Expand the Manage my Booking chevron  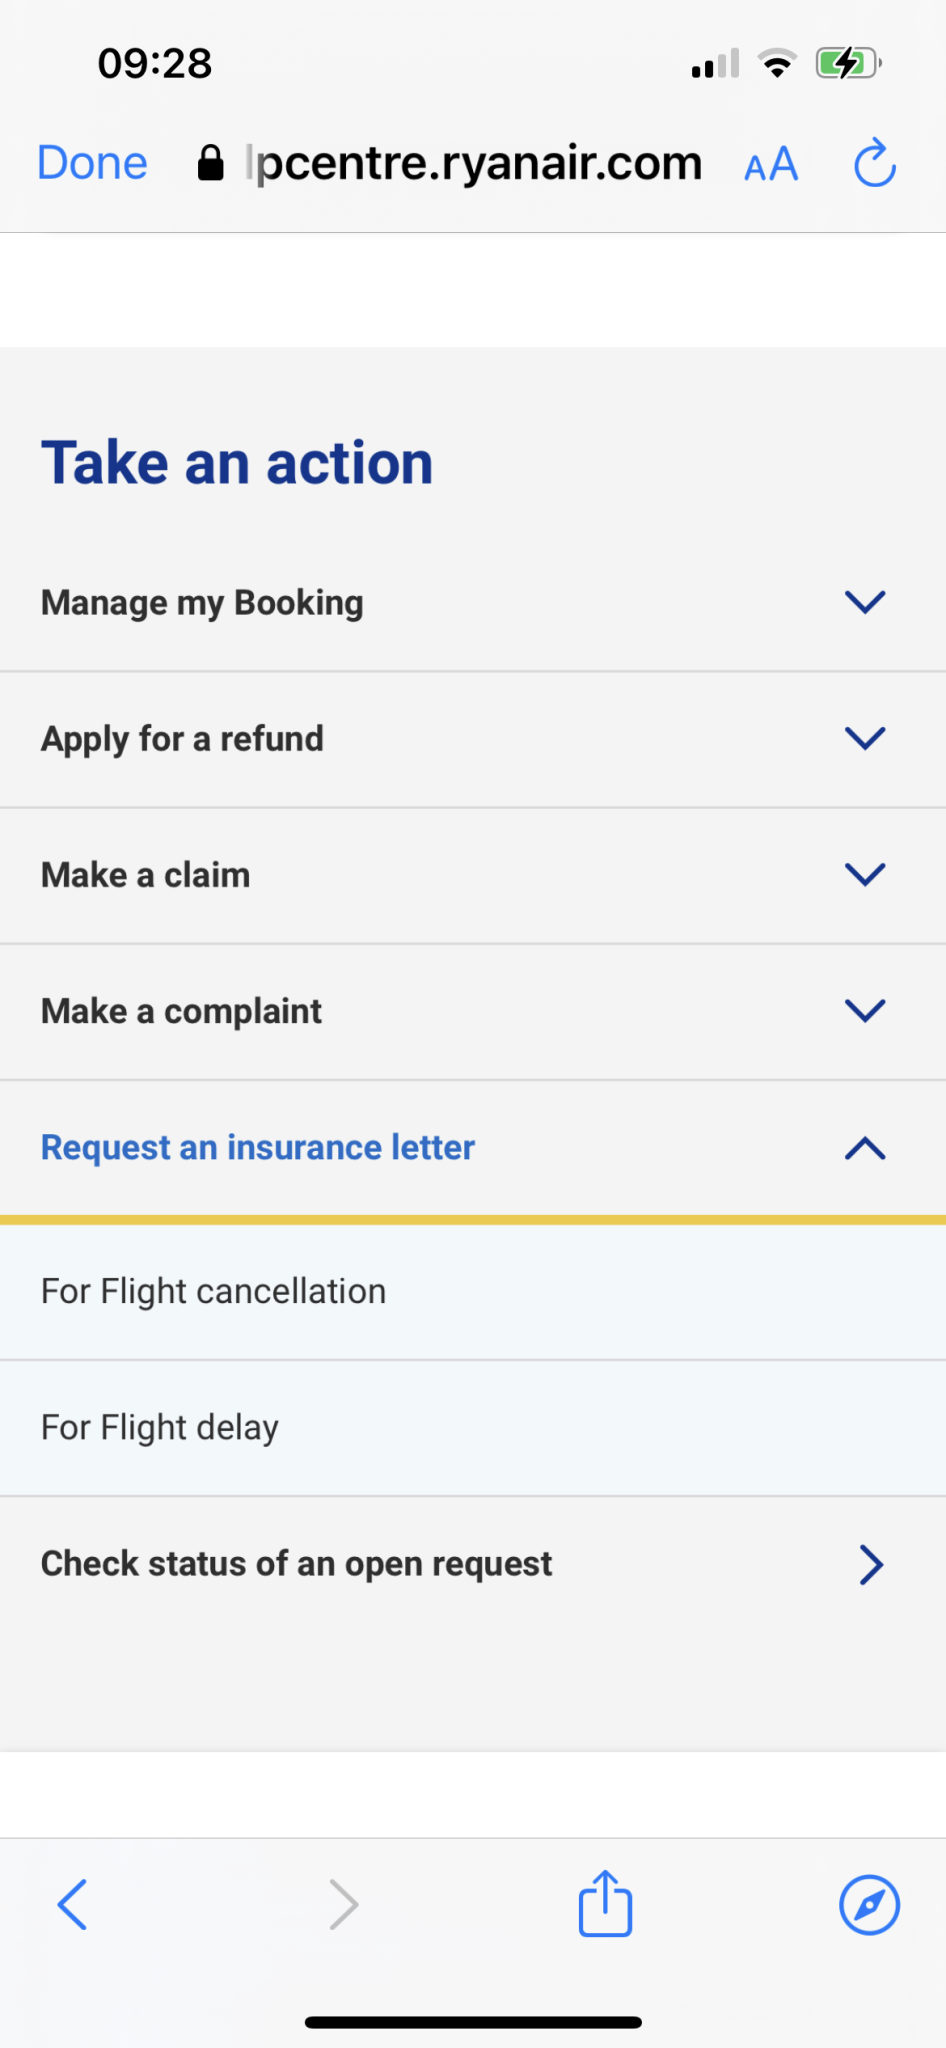click(865, 602)
